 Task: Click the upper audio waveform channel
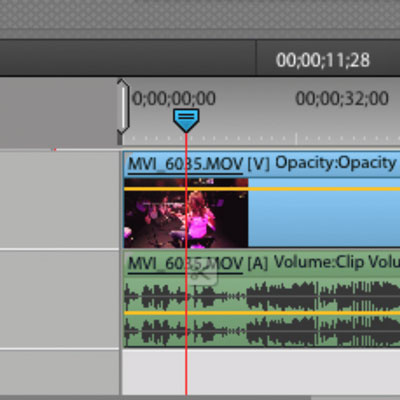(x=262, y=296)
